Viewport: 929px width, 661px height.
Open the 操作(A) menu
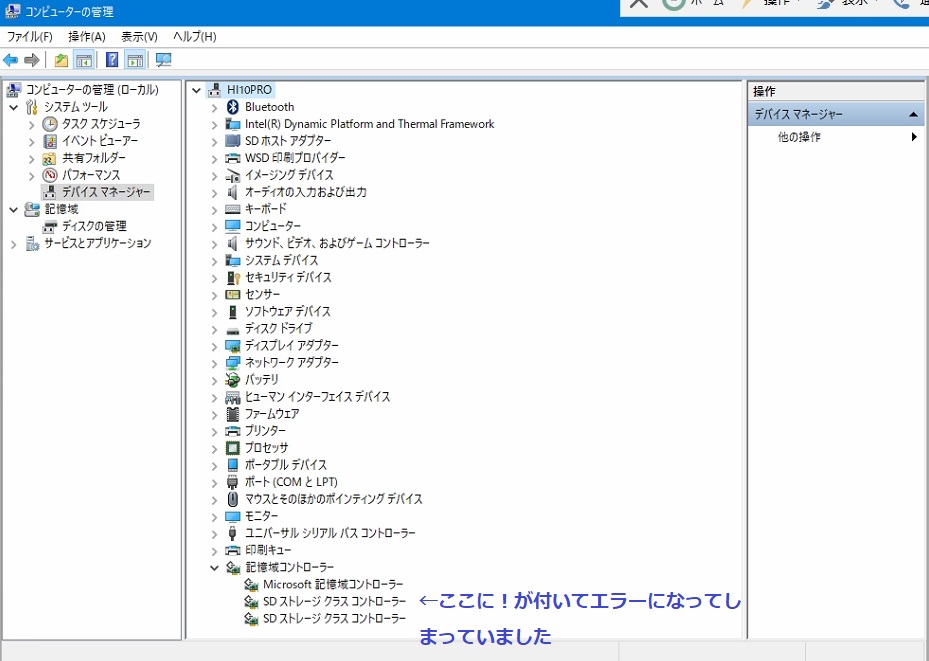click(86, 37)
